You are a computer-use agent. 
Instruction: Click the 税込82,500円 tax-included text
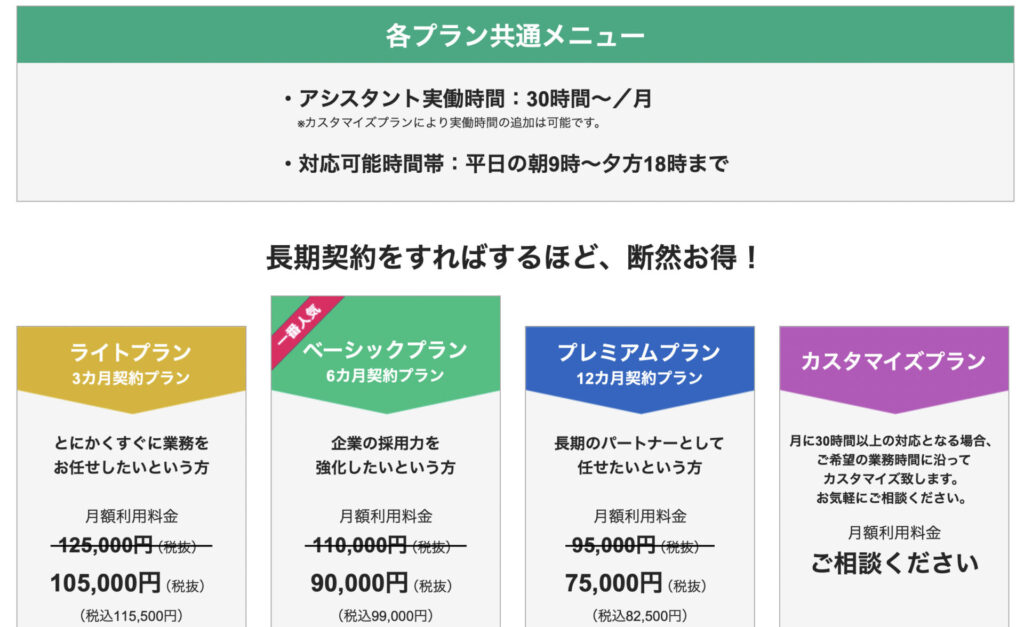(x=639, y=615)
